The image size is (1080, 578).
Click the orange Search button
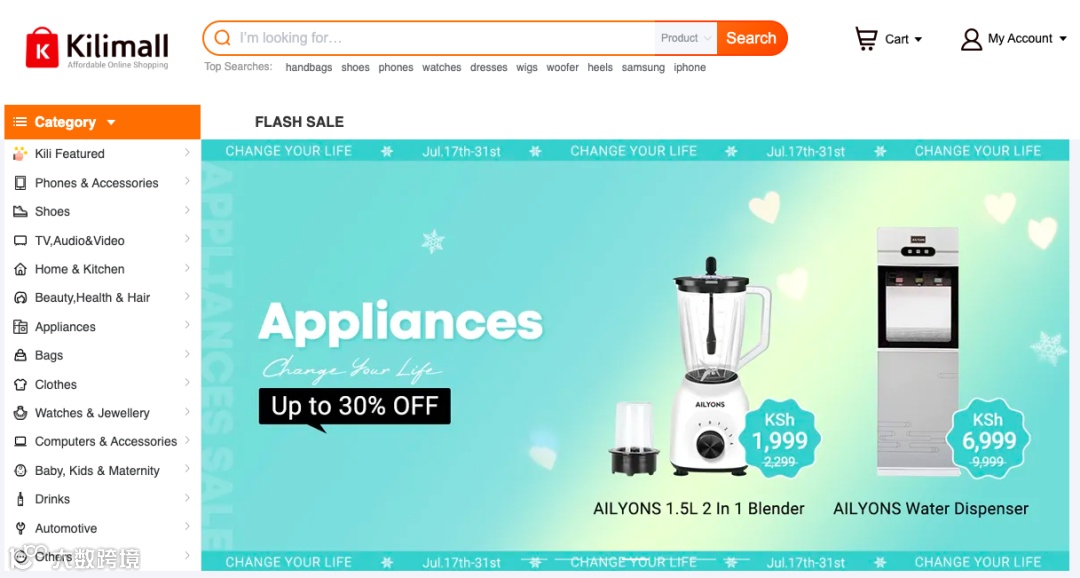coord(751,38)
